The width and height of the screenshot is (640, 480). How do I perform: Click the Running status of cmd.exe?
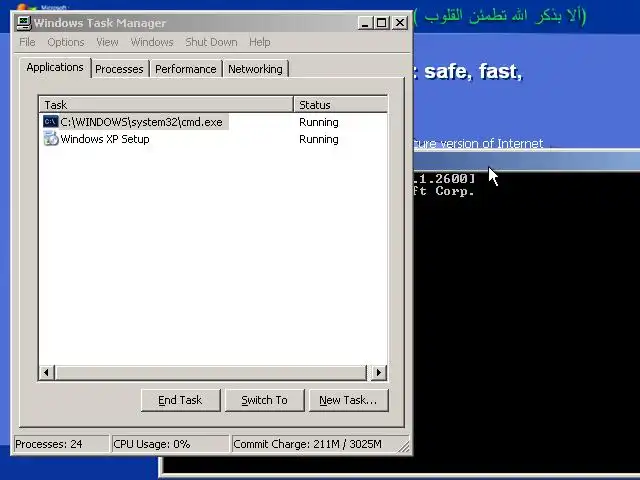pyautogui.click(x=318, y=122)
